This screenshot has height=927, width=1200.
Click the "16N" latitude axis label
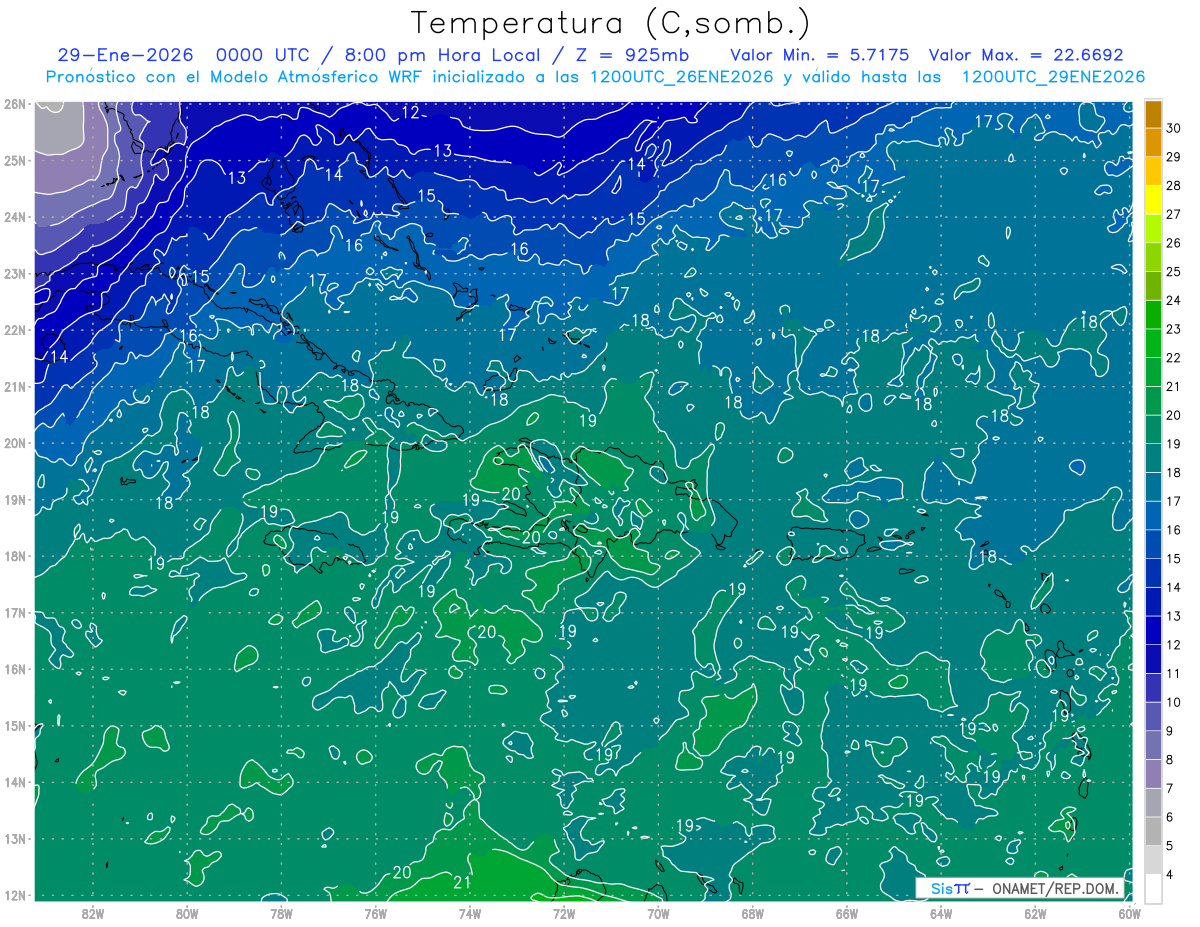pyautogui.click(x=14, y=669)
